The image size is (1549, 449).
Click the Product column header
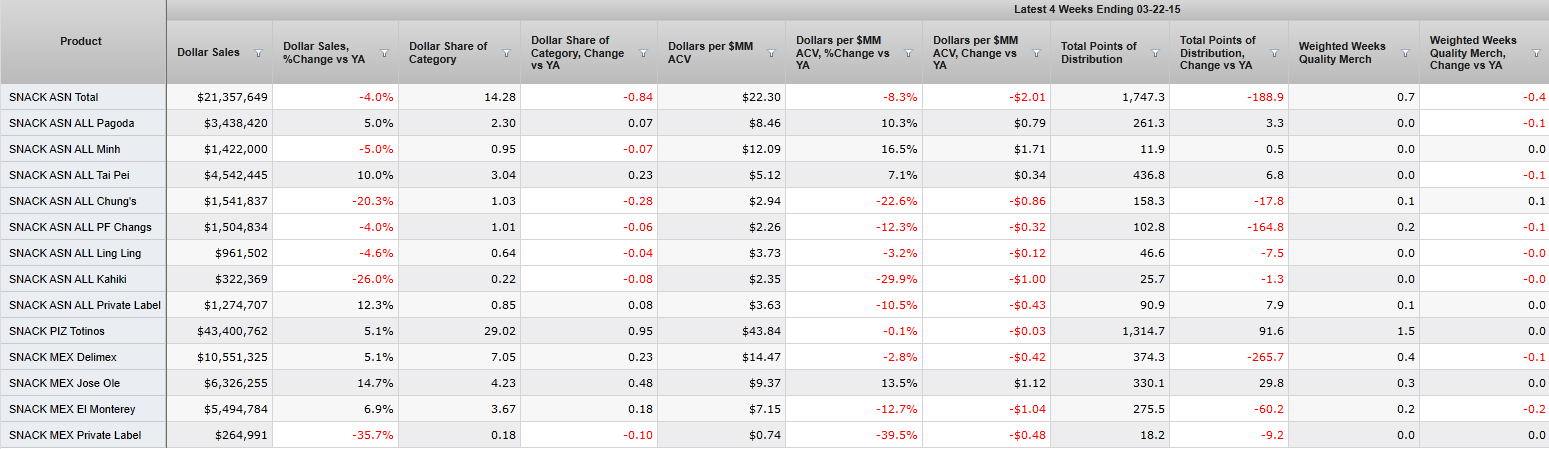point(81,42)
